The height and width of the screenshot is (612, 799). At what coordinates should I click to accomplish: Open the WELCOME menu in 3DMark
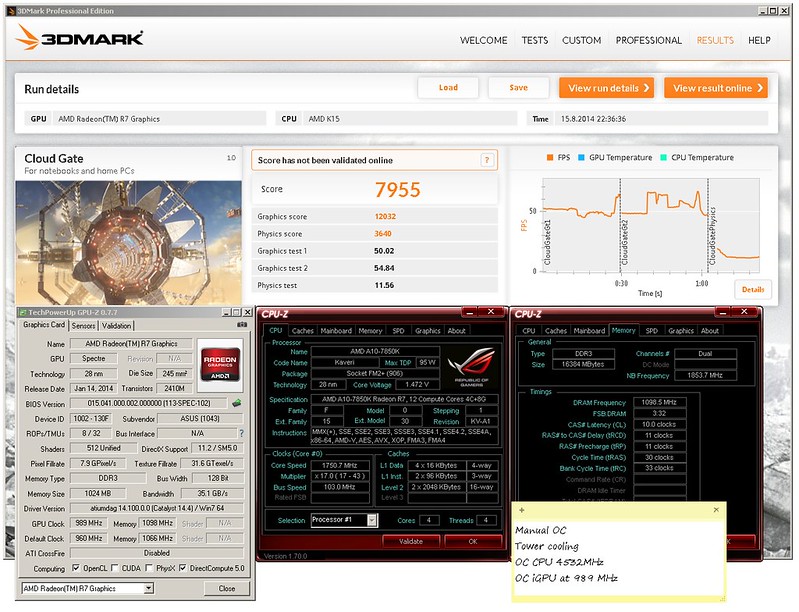pyautogui.click(x=483, y=40)
